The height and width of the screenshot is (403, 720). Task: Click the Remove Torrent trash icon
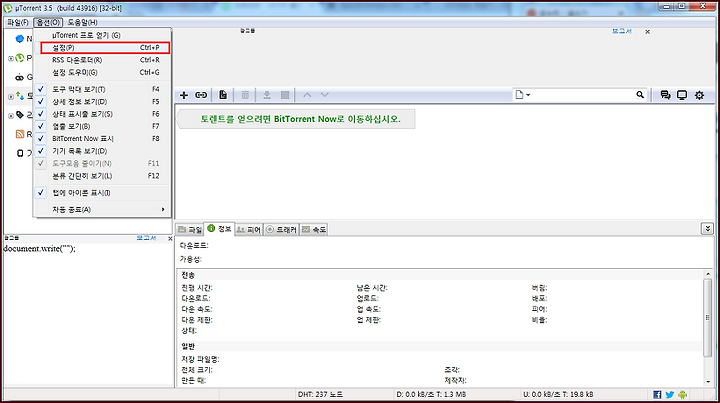[x=245, y=95]
